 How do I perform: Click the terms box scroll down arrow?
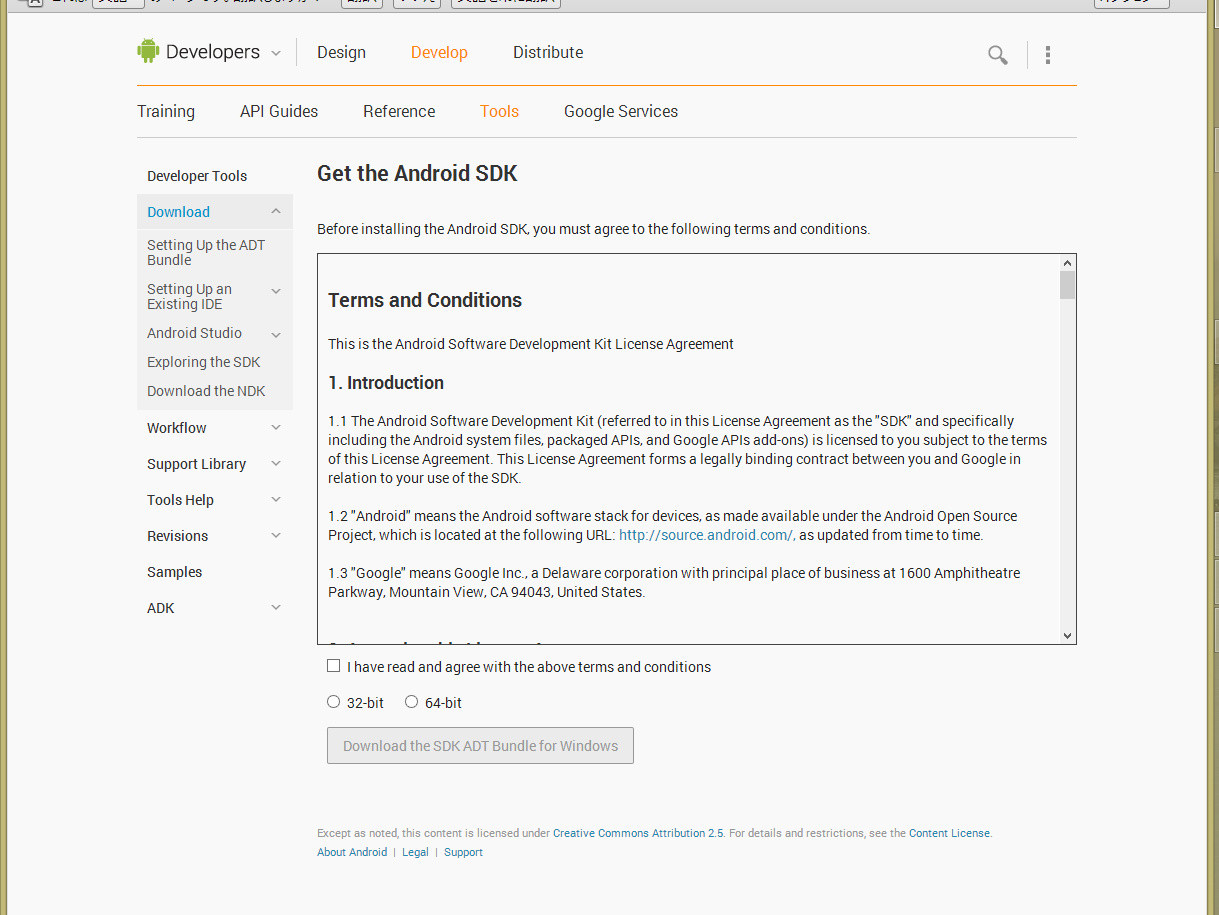(1067, 635)
